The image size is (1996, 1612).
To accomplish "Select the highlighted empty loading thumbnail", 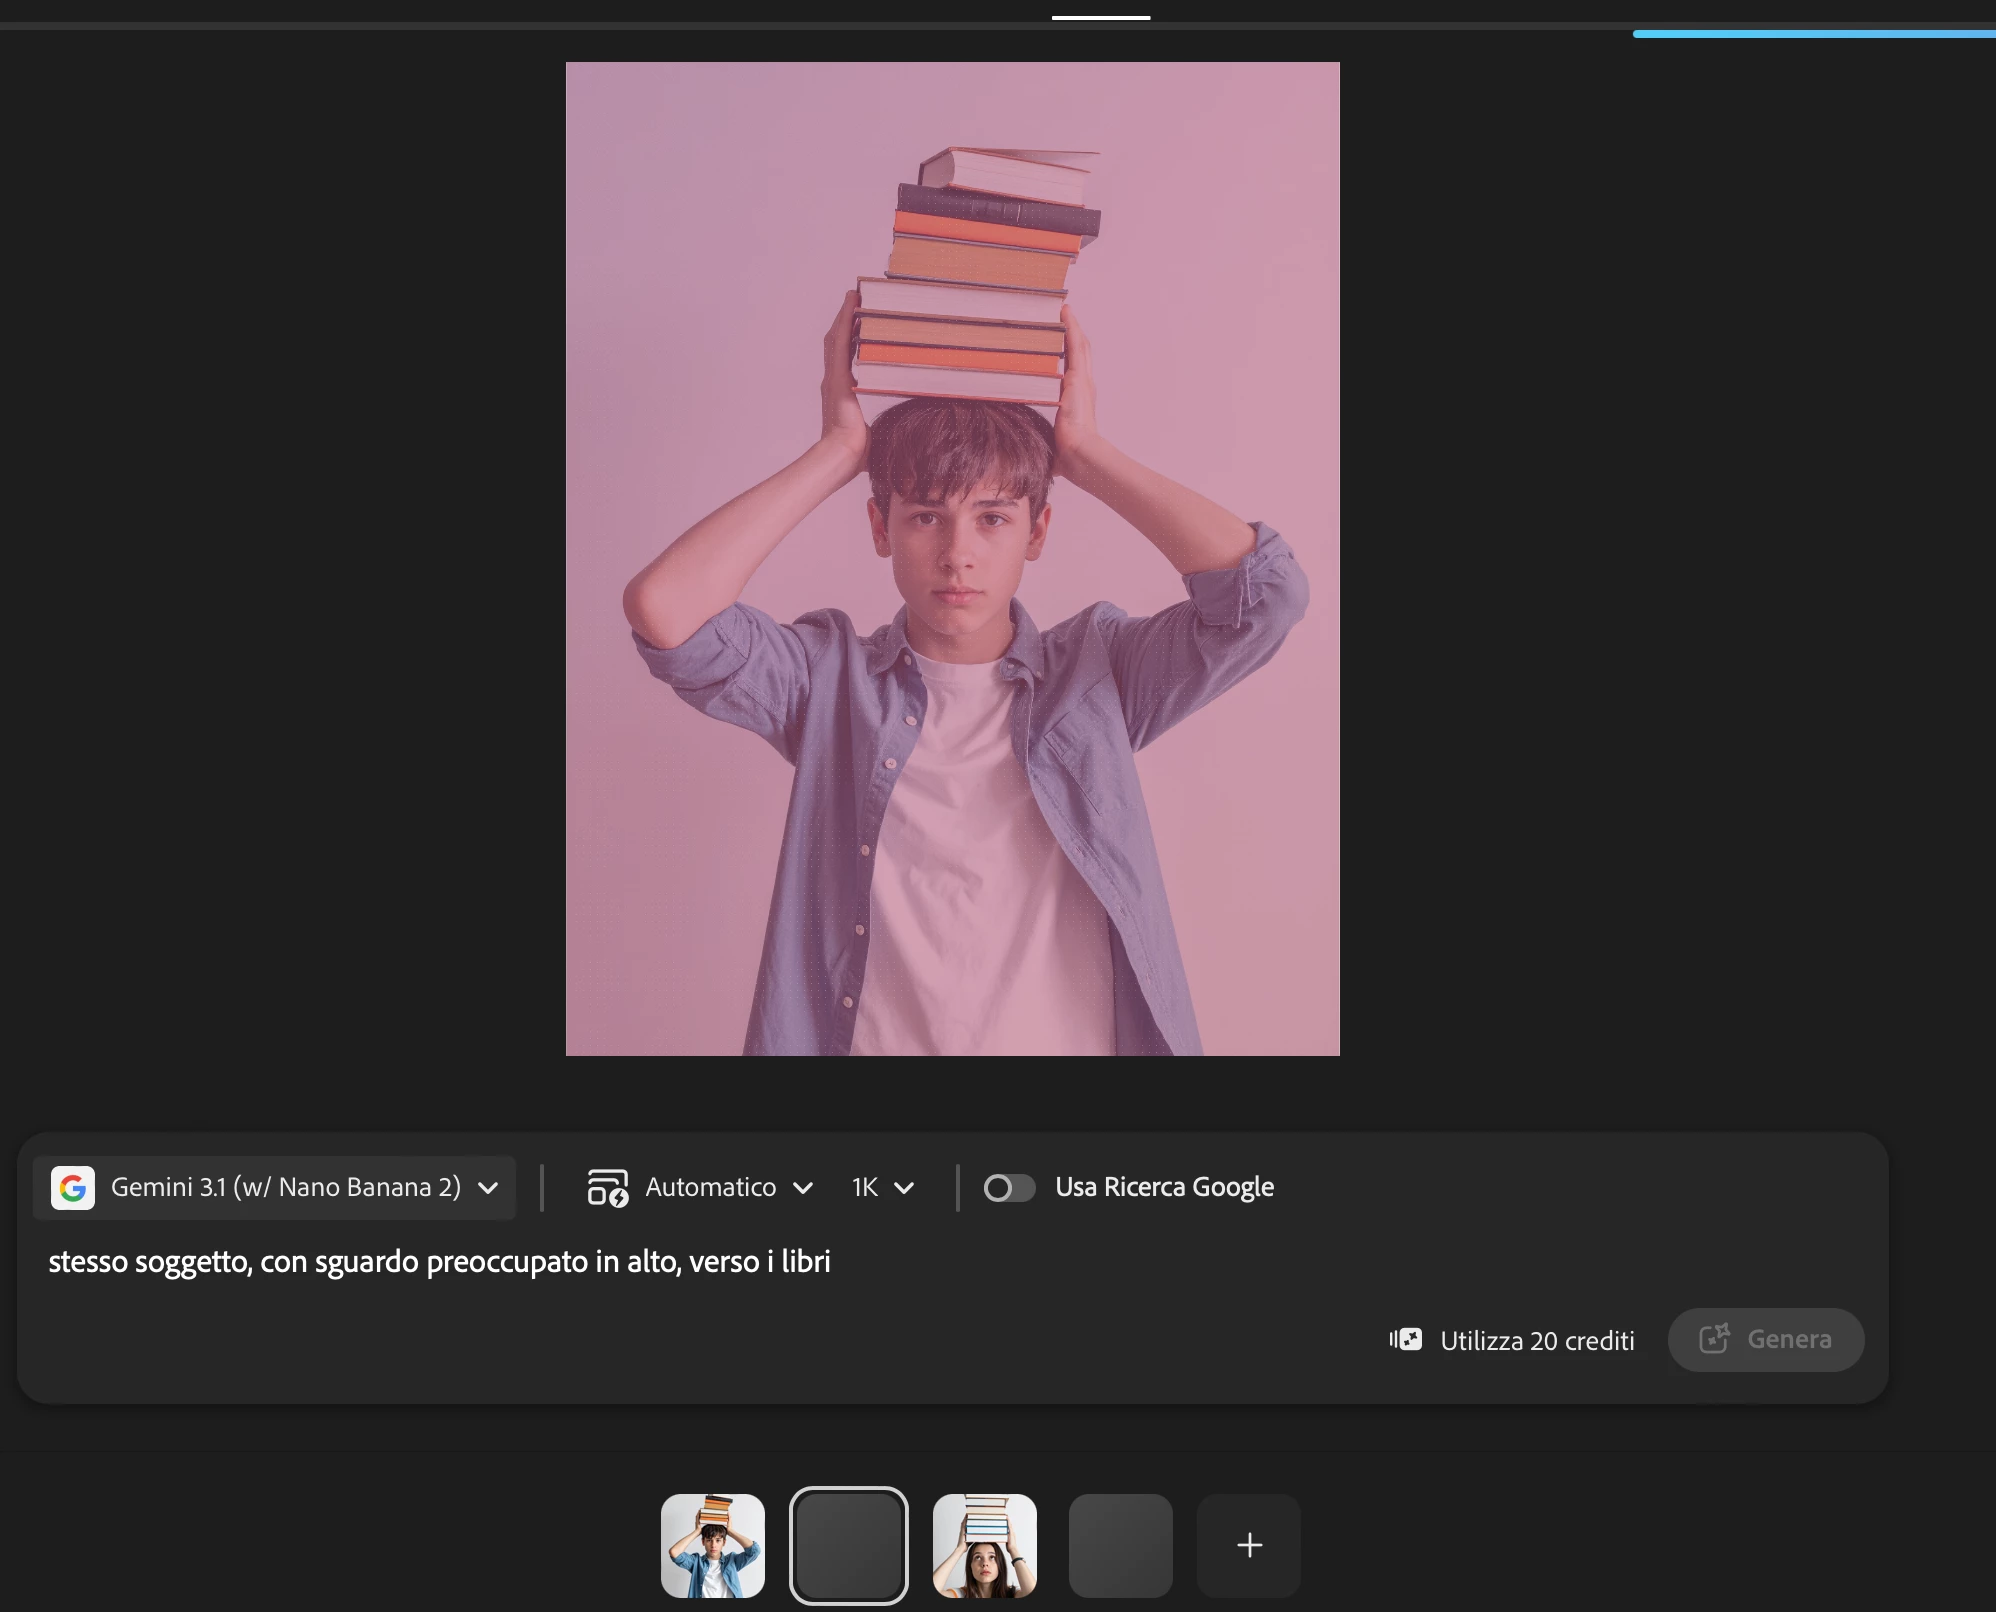I will pyautogui.click(x=849, y=1545).
